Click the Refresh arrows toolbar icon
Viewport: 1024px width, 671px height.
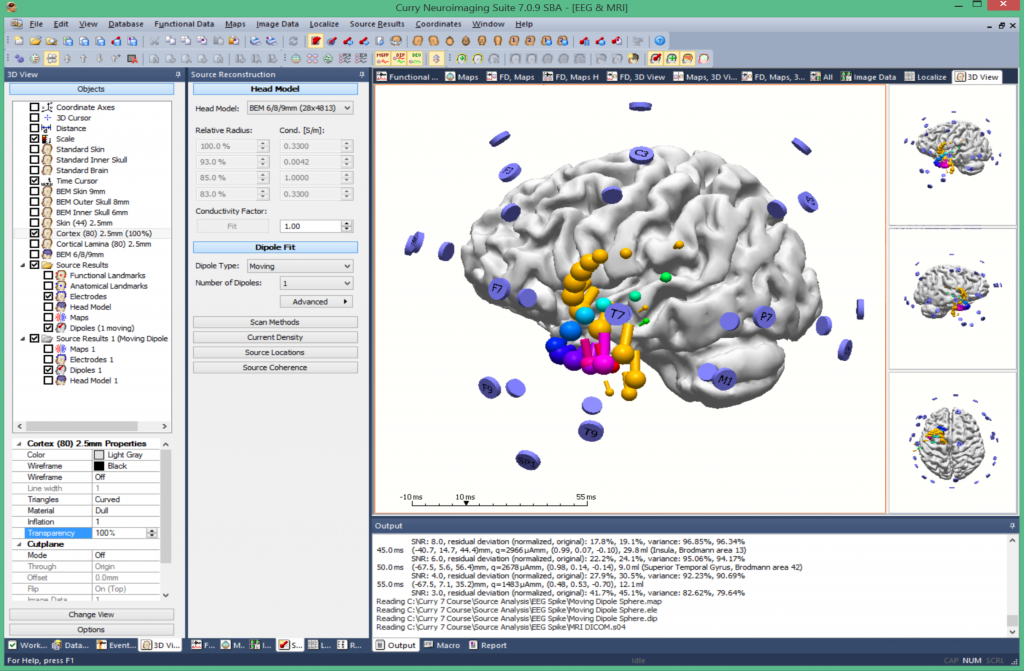click(294, 41)
